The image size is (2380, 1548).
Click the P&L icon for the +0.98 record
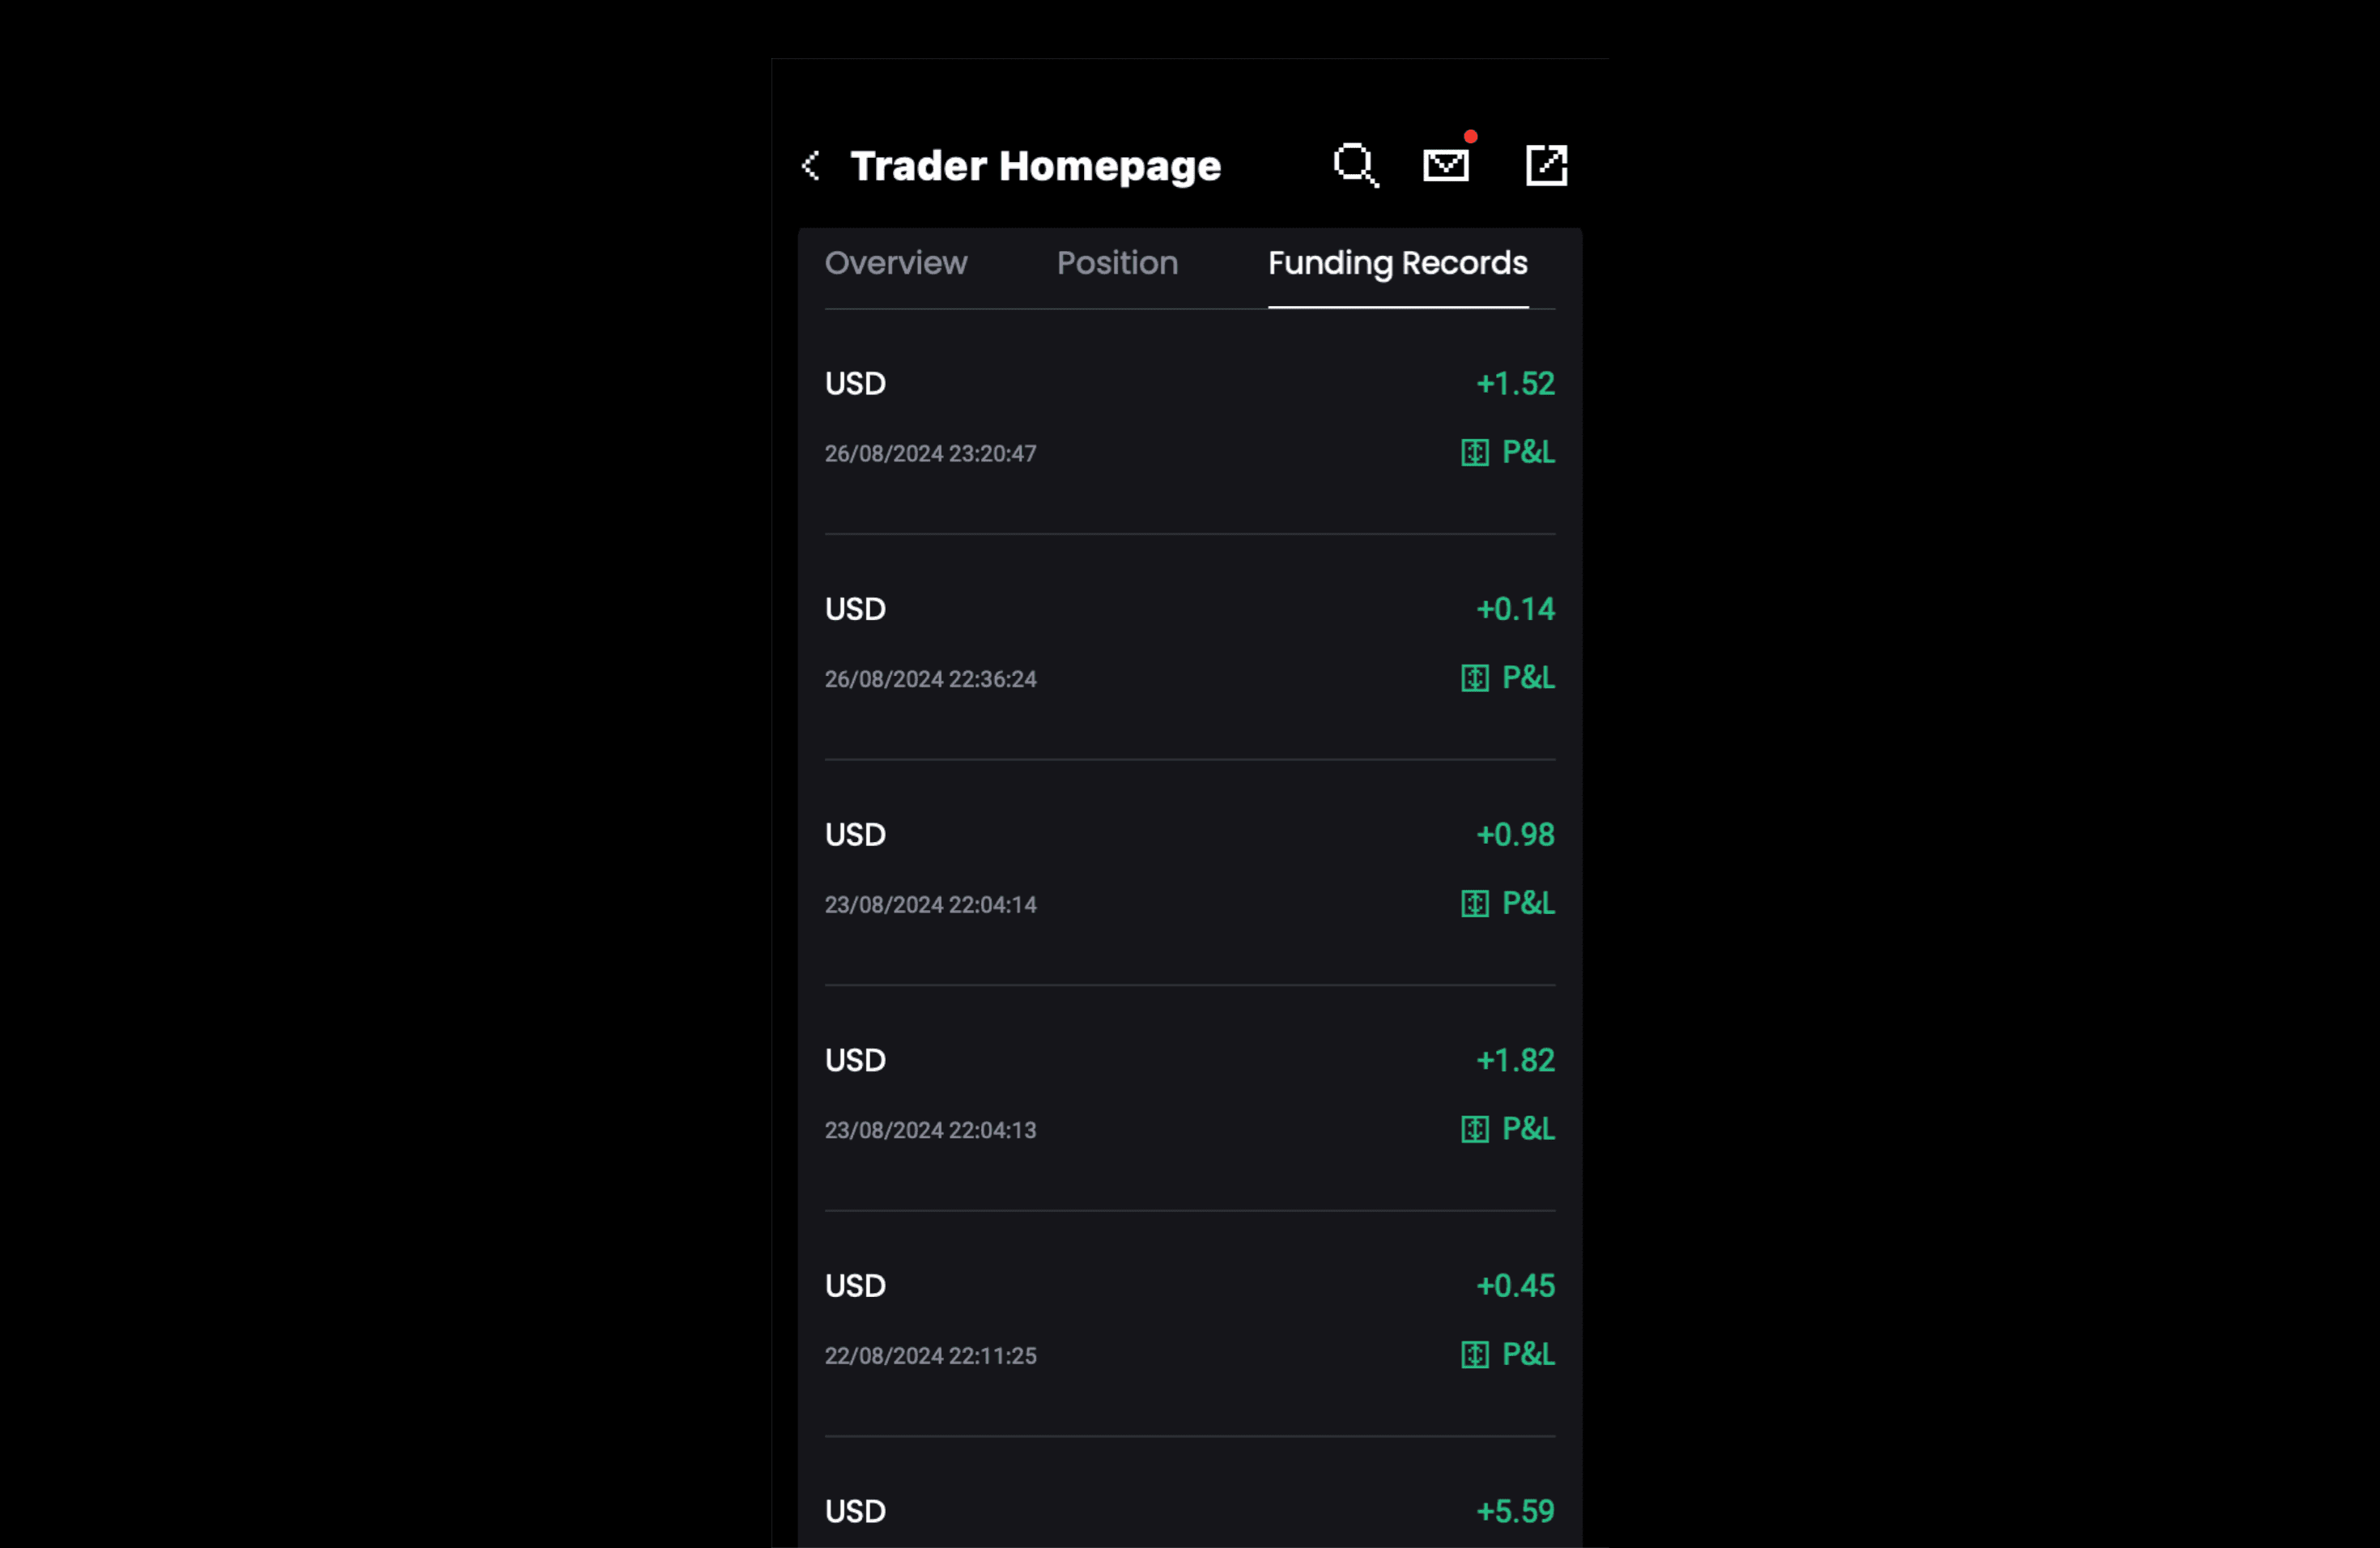click(1475, 904)
